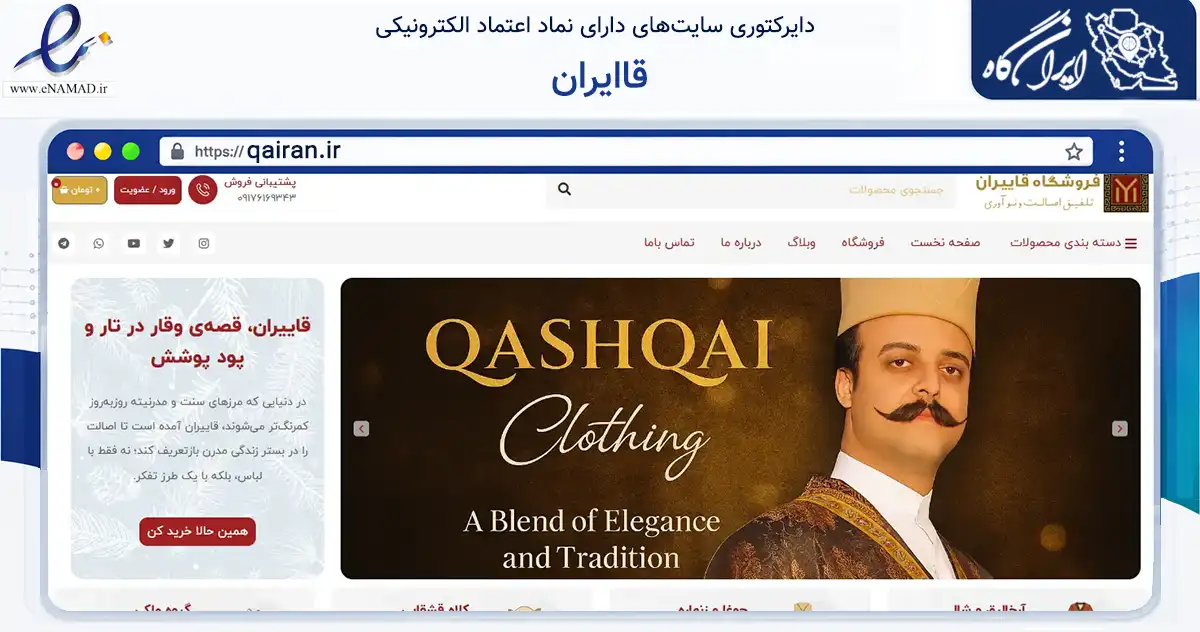1200x632 pixels.
Task: Click the قاایران page title
Action: pyautogui.click(x=599, y=78)
